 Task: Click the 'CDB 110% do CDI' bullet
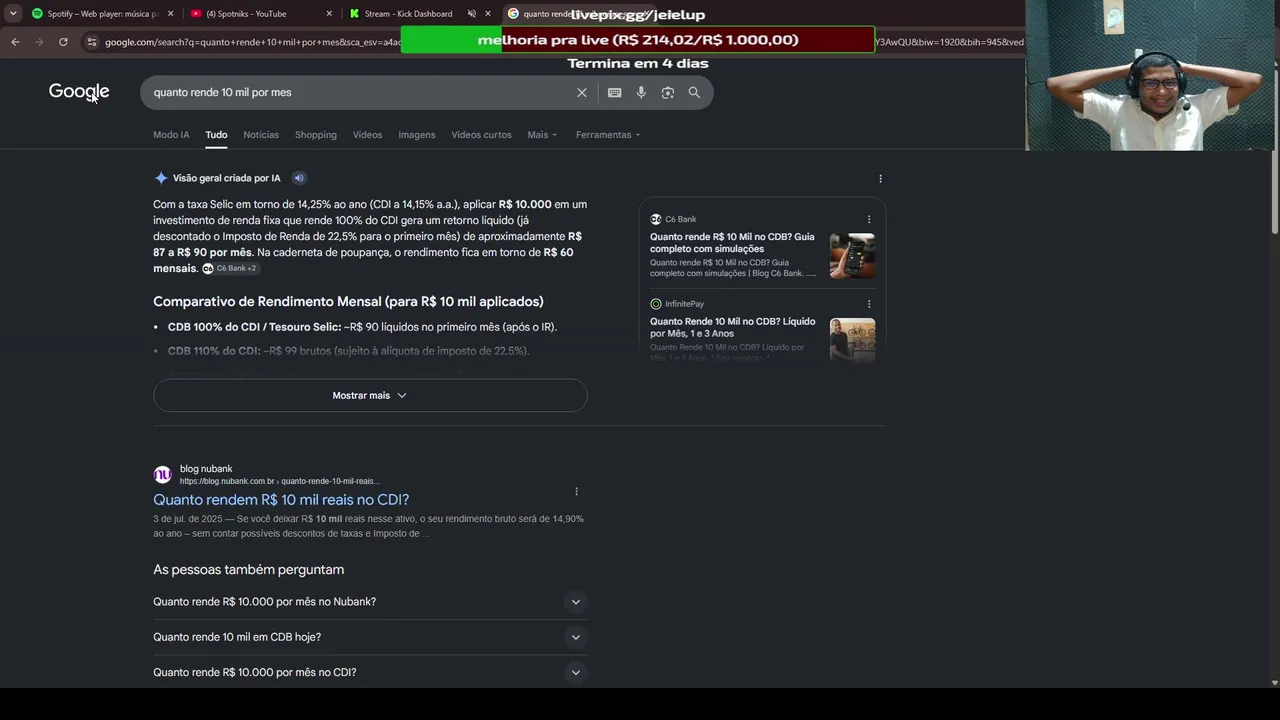(x=349, y=351)
